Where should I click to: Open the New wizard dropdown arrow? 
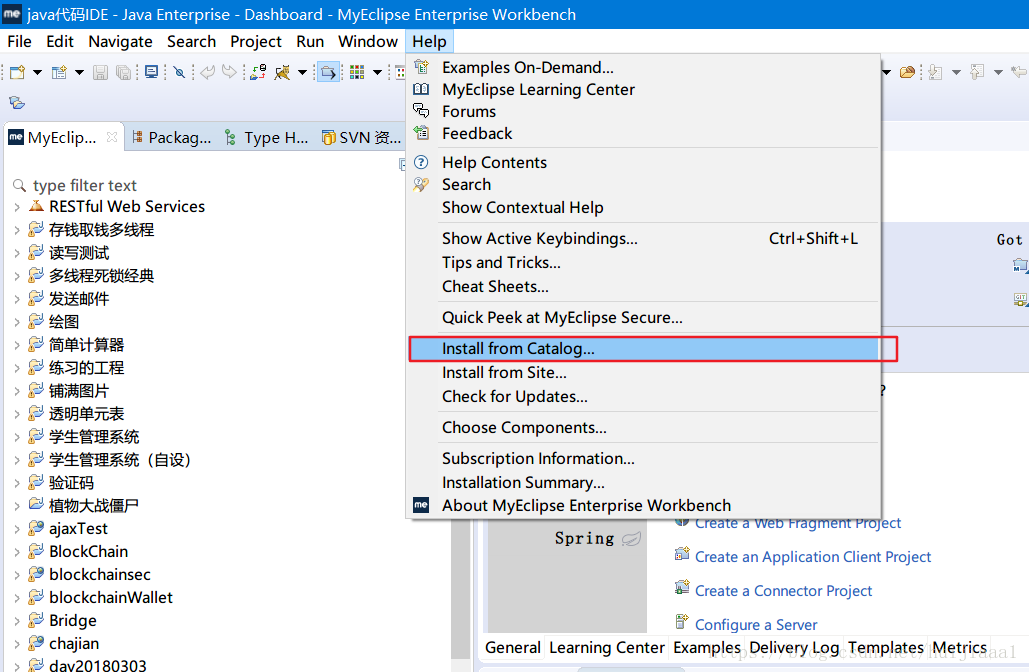tap(37, 72)
